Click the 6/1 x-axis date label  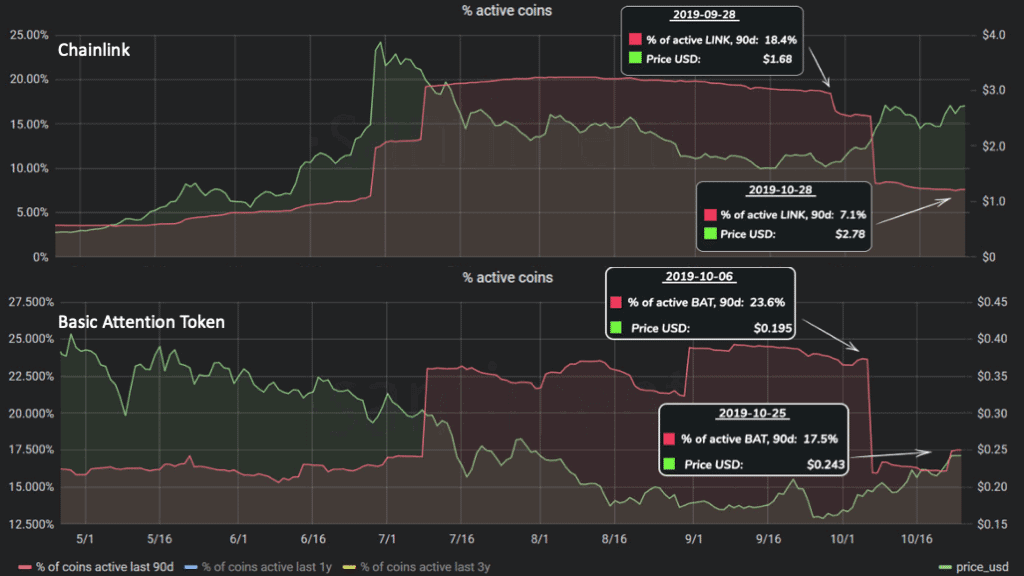[x=238, y=539]
